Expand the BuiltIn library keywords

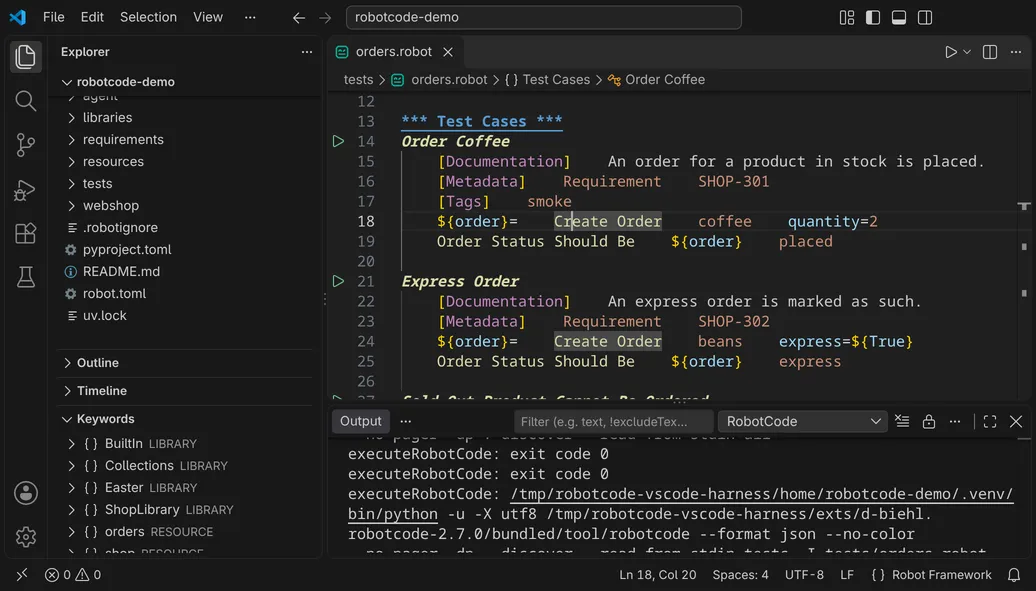coord(71,444)
